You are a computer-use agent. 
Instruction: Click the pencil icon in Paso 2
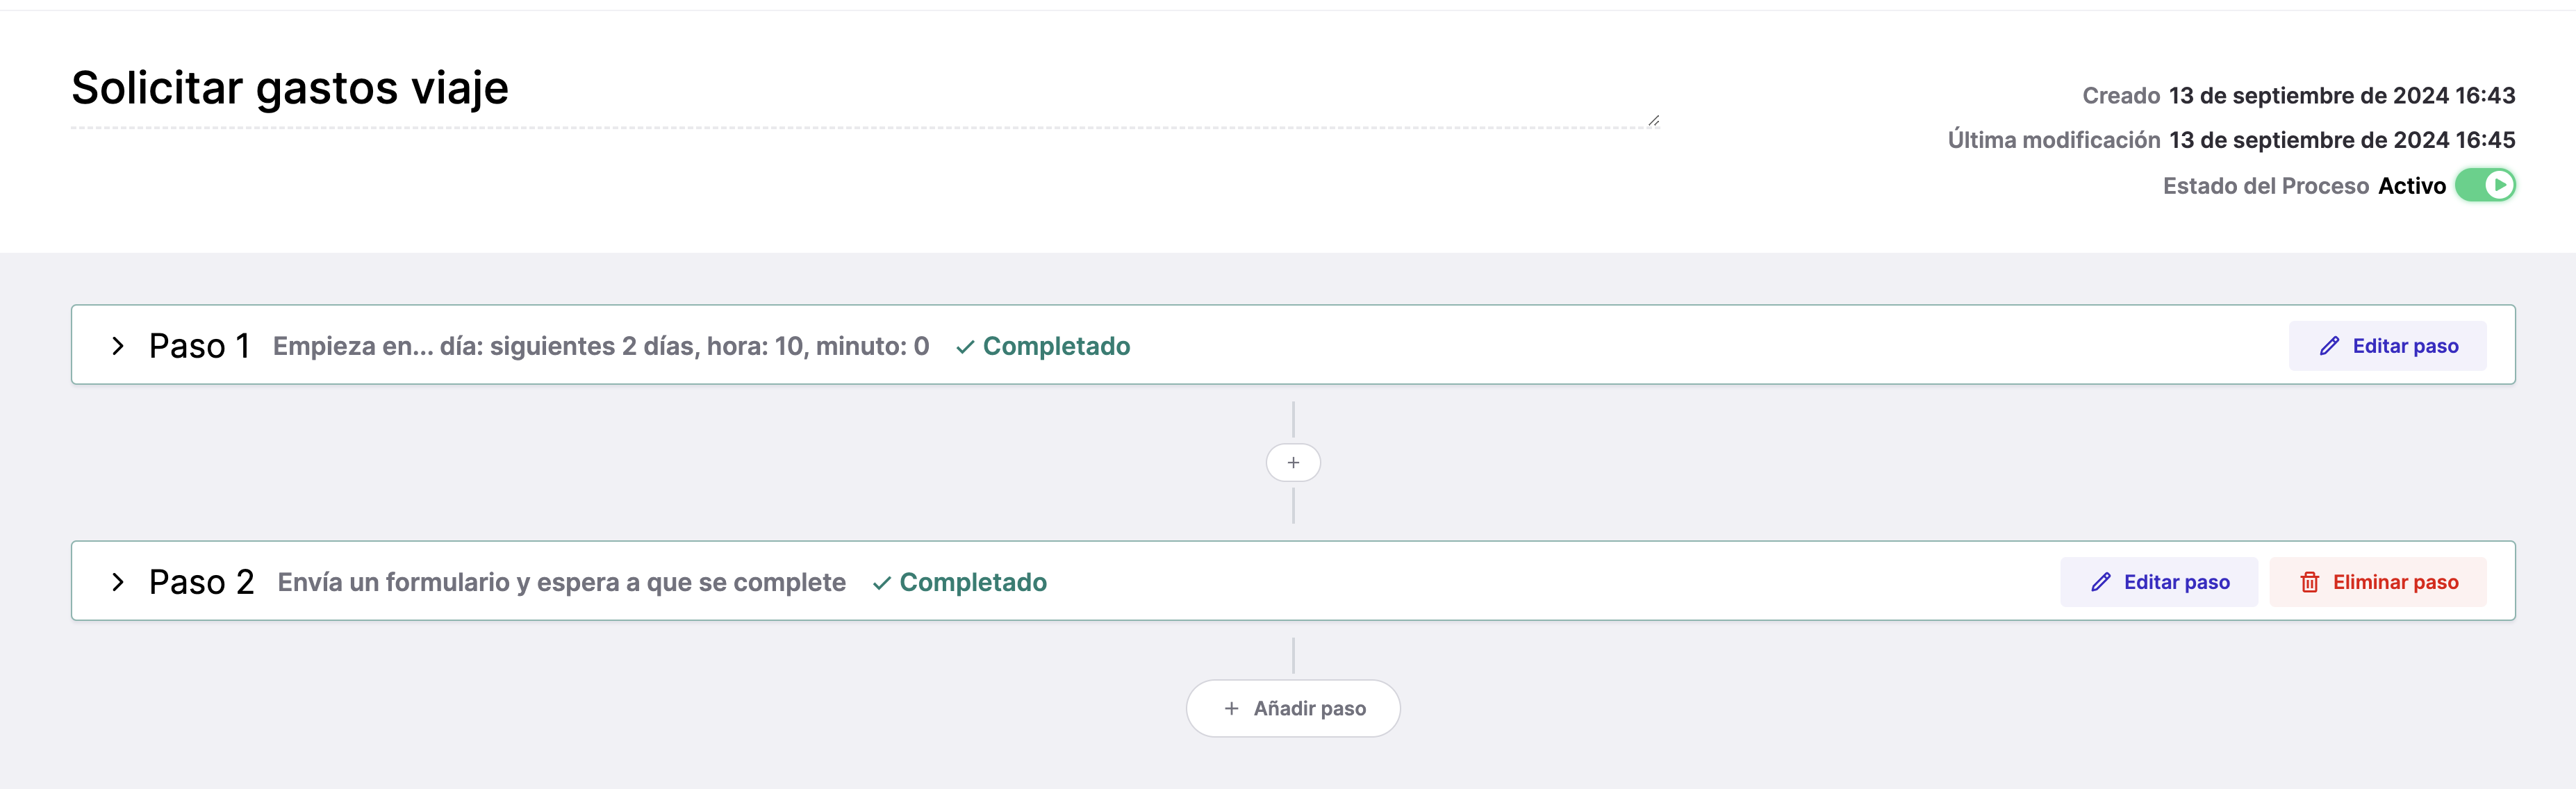[x=2101, y=582]
